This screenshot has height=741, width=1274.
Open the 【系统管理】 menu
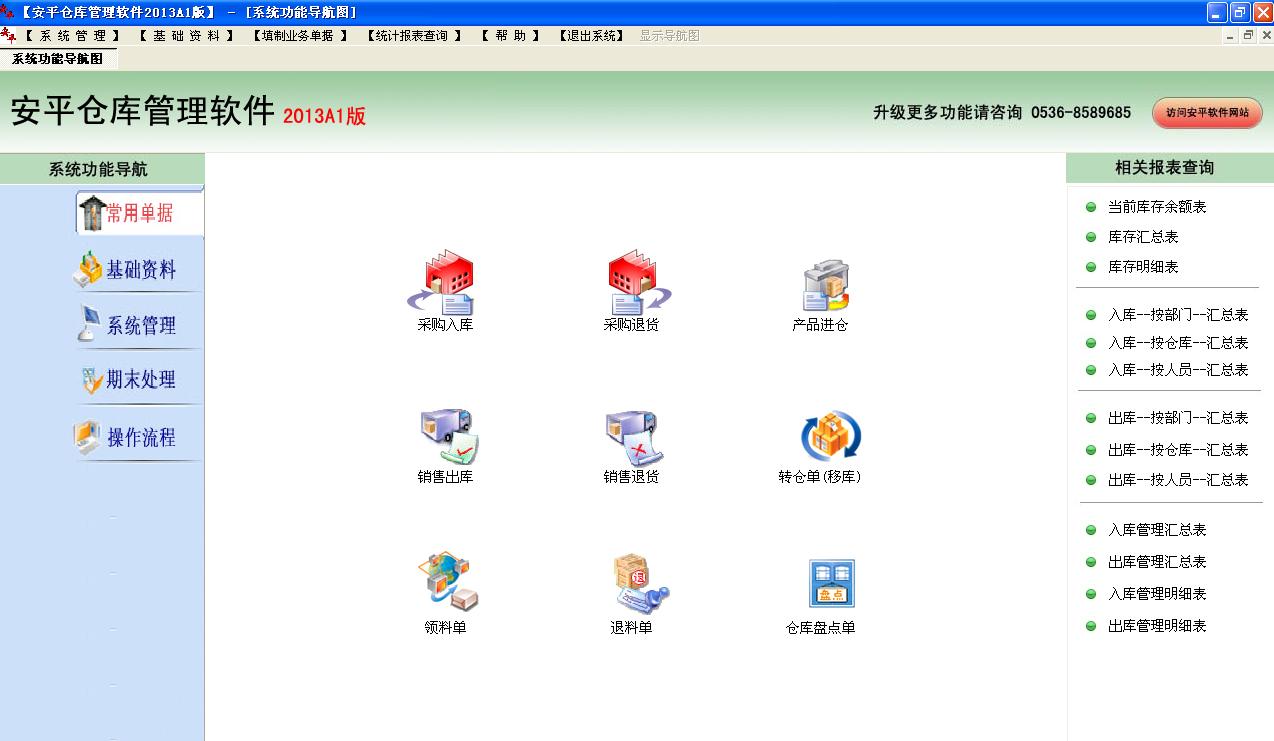coord(72,36)
